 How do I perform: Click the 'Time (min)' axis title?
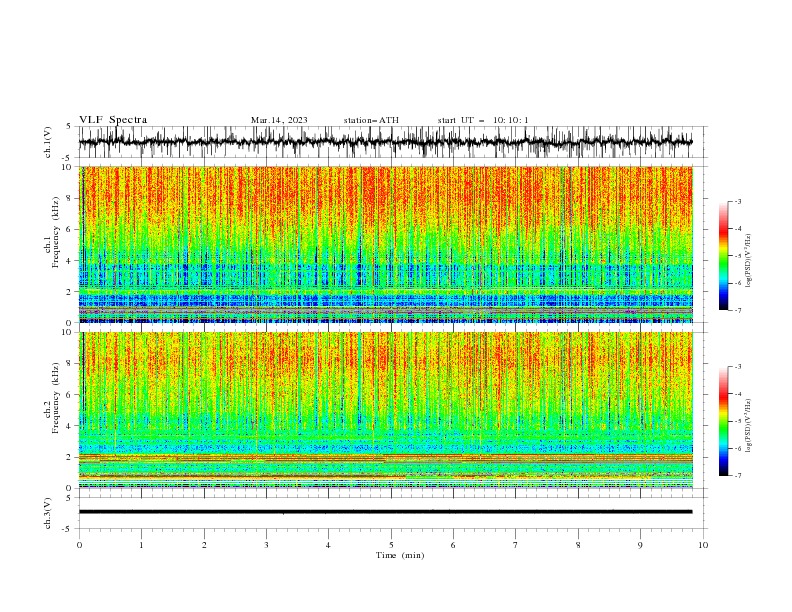(400, 555)
